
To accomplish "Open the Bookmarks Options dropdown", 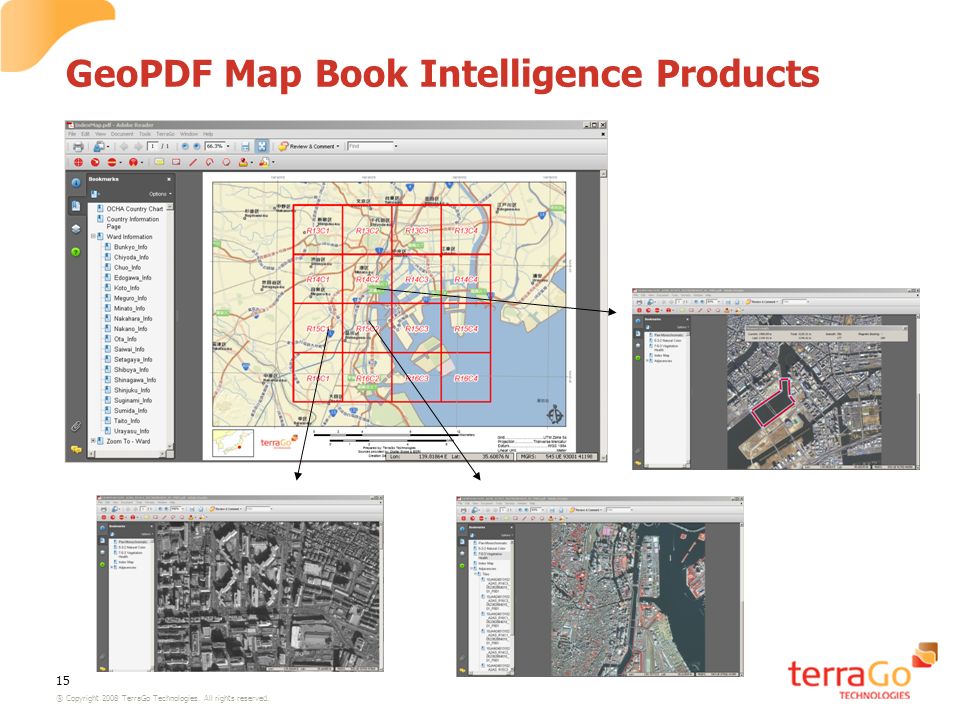I will pos(160,193).
